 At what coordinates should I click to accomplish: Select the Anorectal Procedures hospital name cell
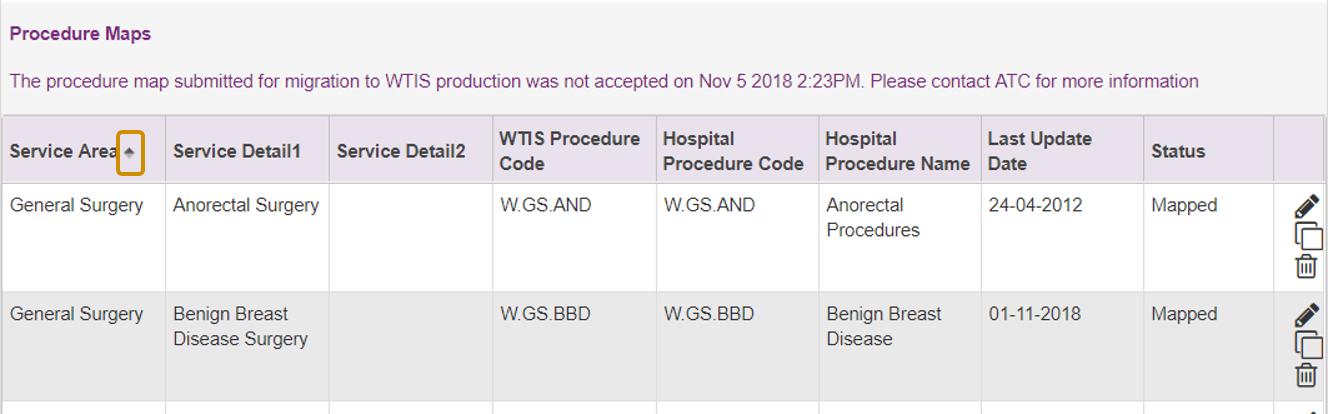(873, 217)
